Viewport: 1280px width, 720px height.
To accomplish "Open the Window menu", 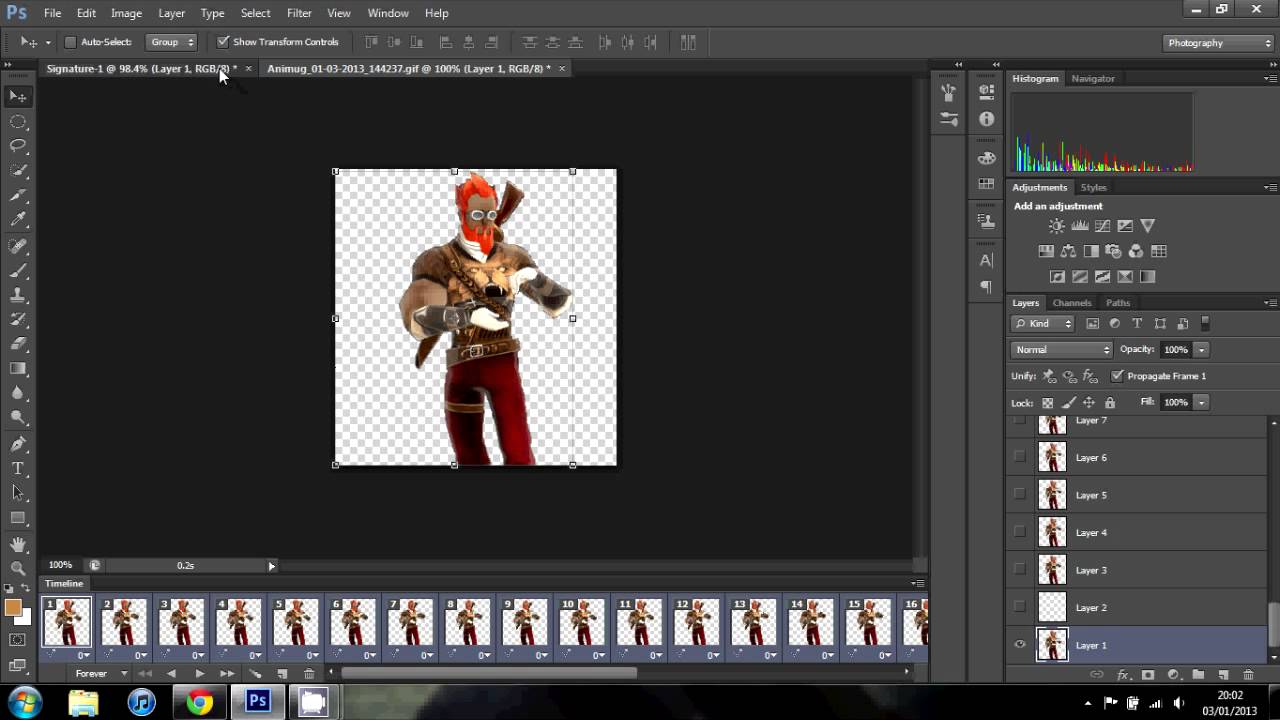I will pyautogui.click(x=388, y=13).
